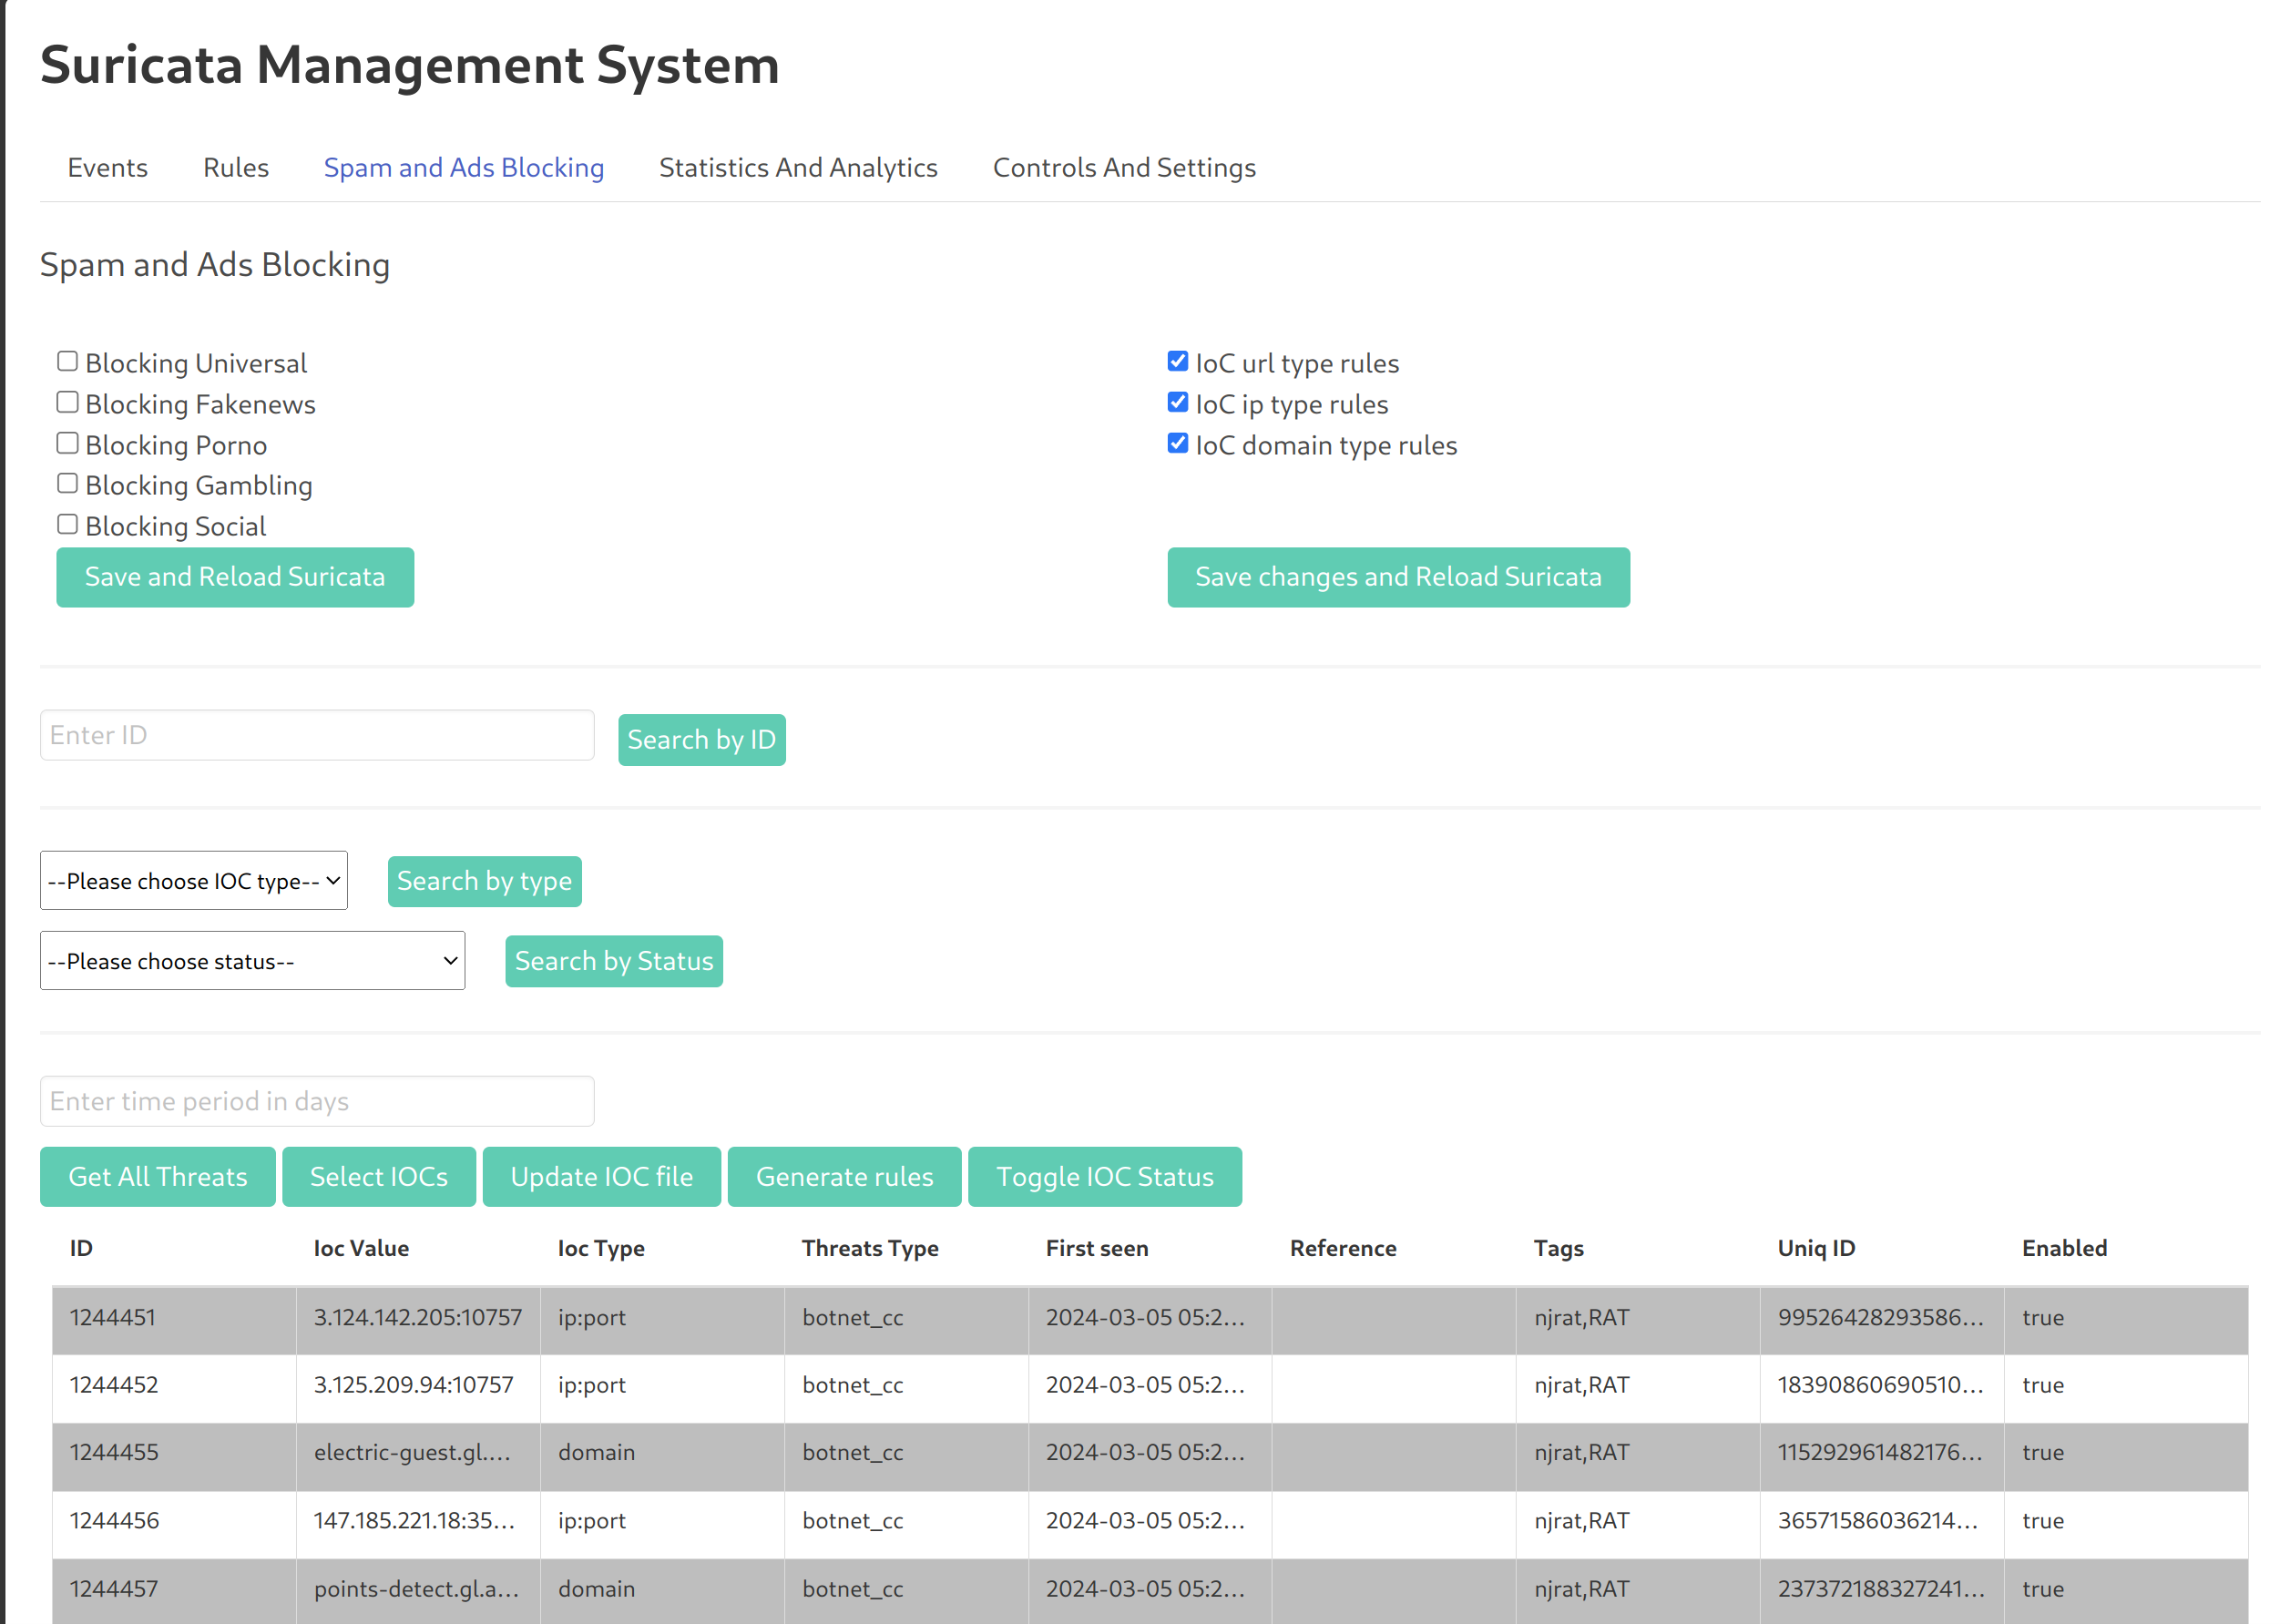Open Statistics And Analytics tab

click(798, 167)
